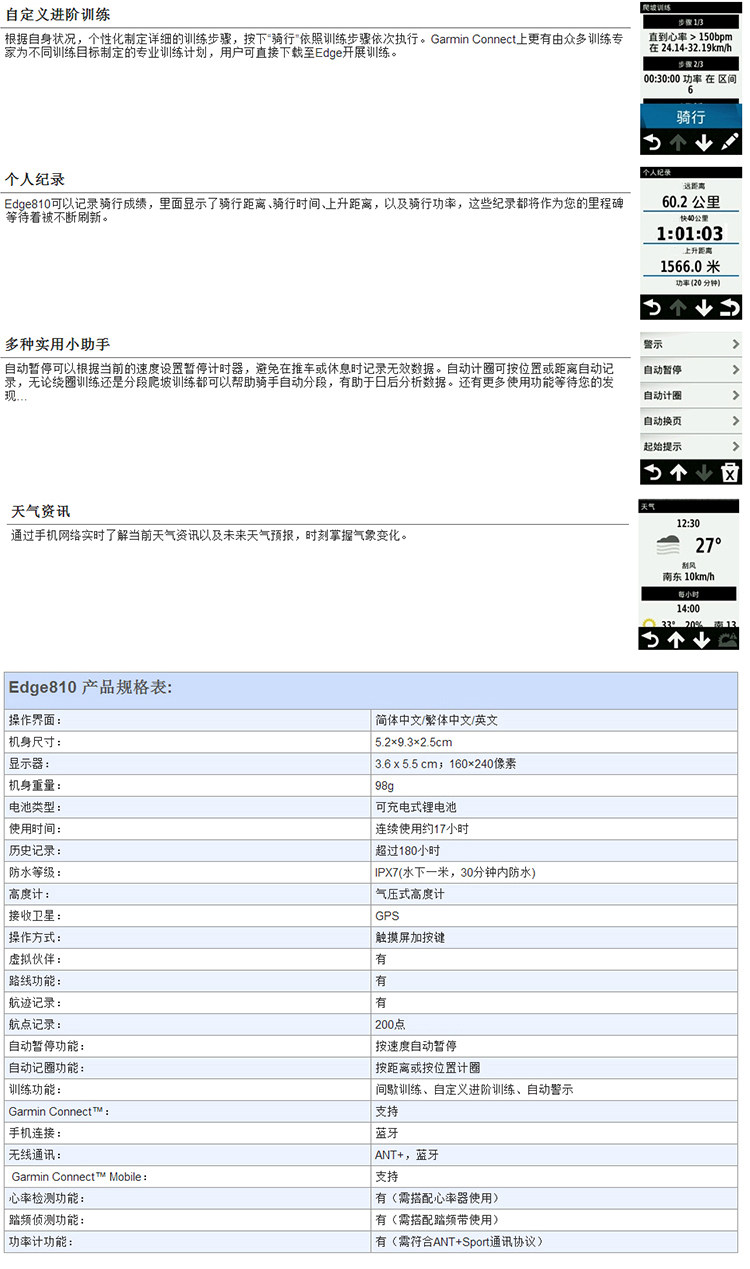Click the Garmin Connect™ Mobile row label

77,1177
